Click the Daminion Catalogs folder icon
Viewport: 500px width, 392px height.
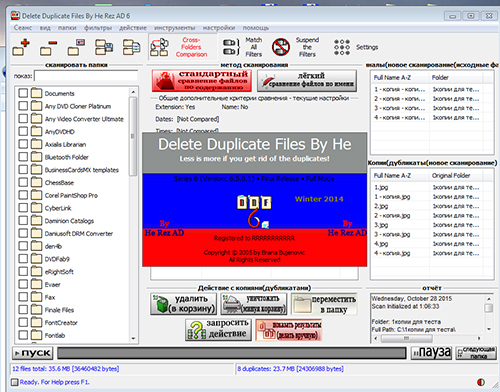(36, 220)
